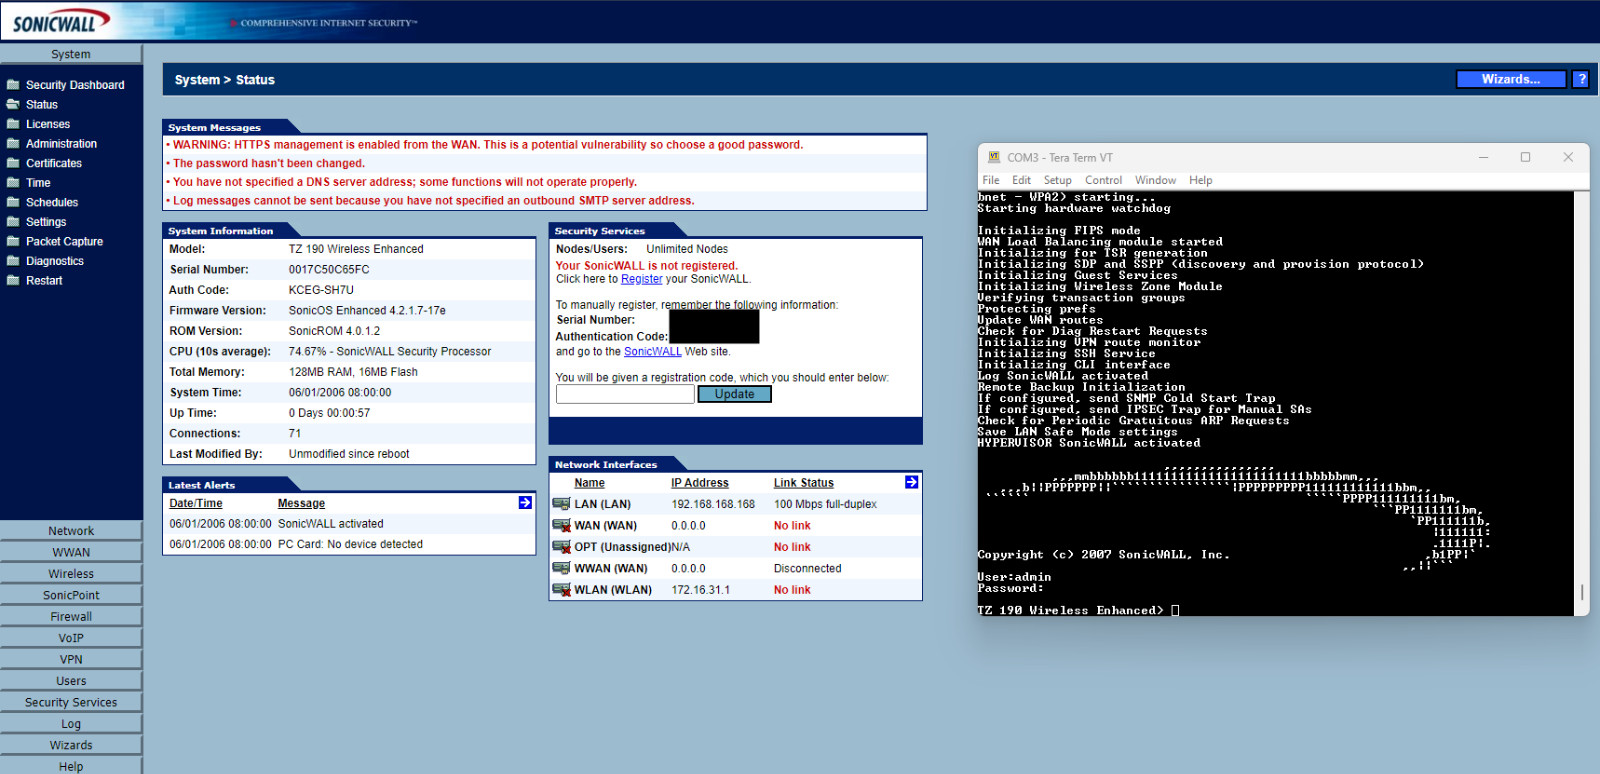Expand the VoIP section
The height and width of the screenshot is (774, 1600).
[71, 638]
